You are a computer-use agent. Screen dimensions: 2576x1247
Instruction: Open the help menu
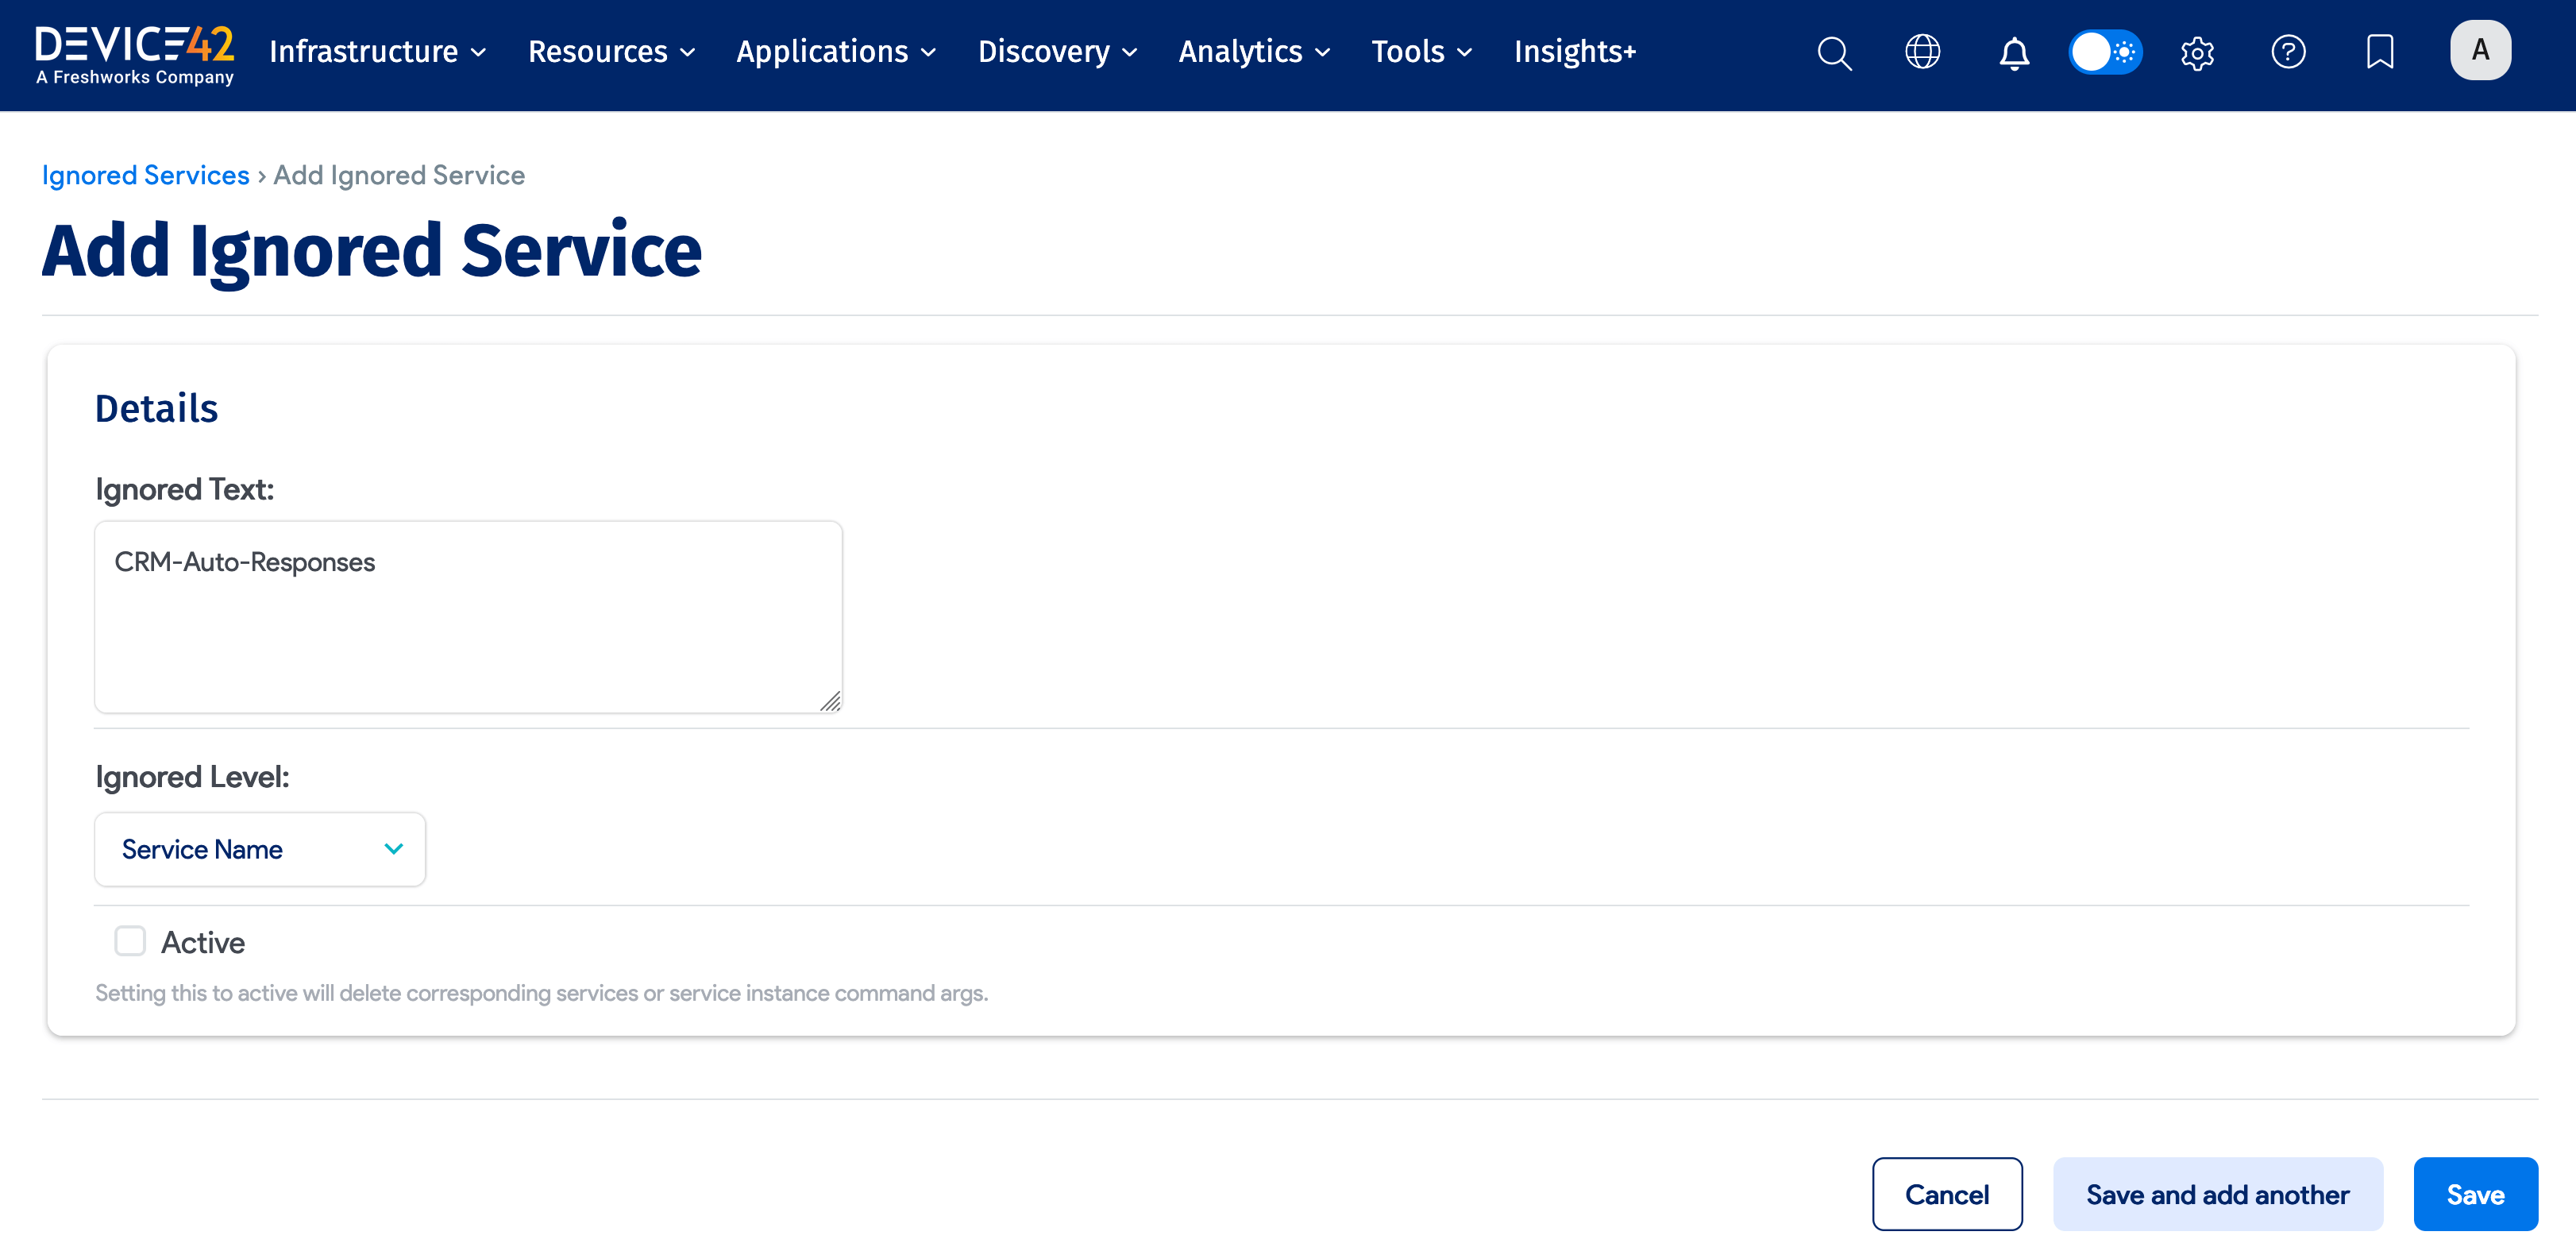click(x=2289, y=52)
